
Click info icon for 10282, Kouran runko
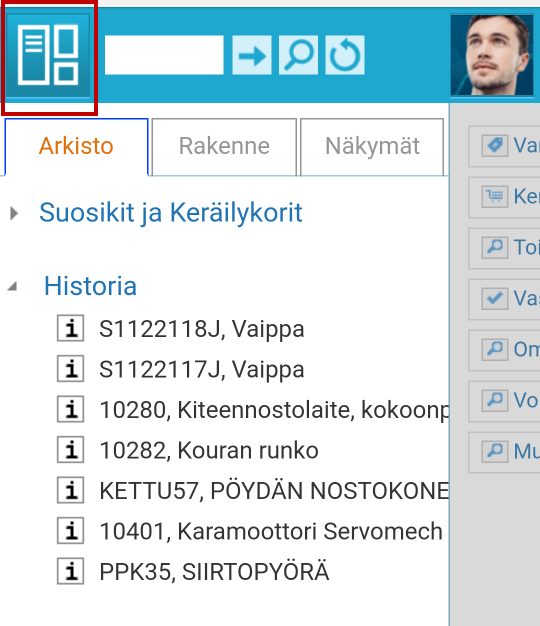[x=71, y=450]
